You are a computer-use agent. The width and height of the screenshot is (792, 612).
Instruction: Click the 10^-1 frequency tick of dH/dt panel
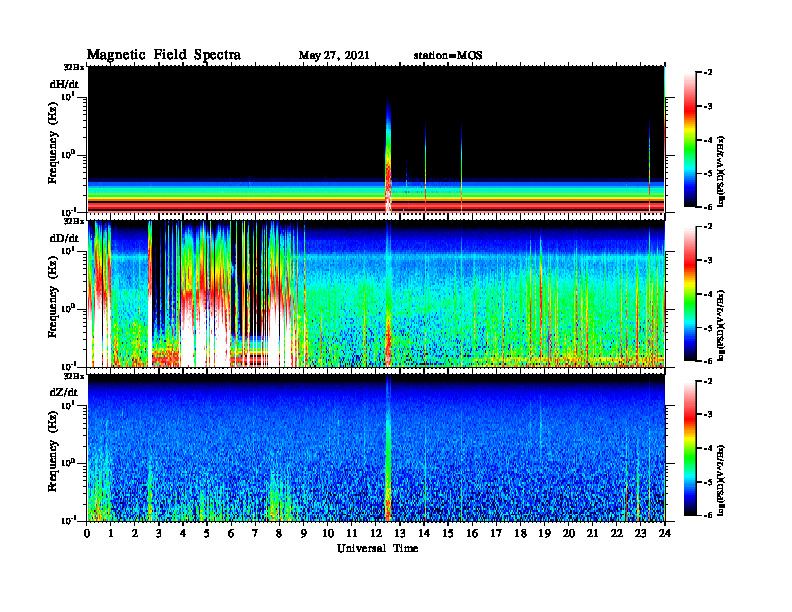click(x=68, y=212)
